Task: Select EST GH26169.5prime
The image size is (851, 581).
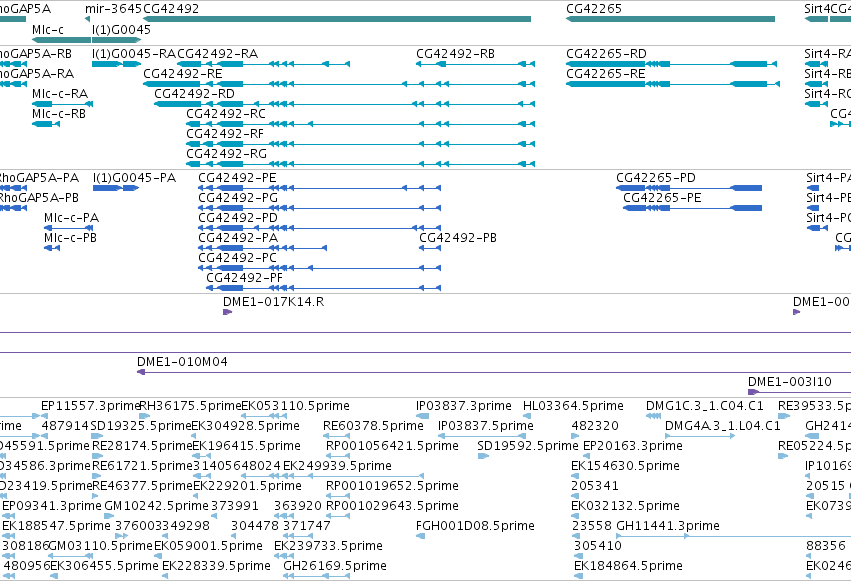Action: tap(335, 567)
